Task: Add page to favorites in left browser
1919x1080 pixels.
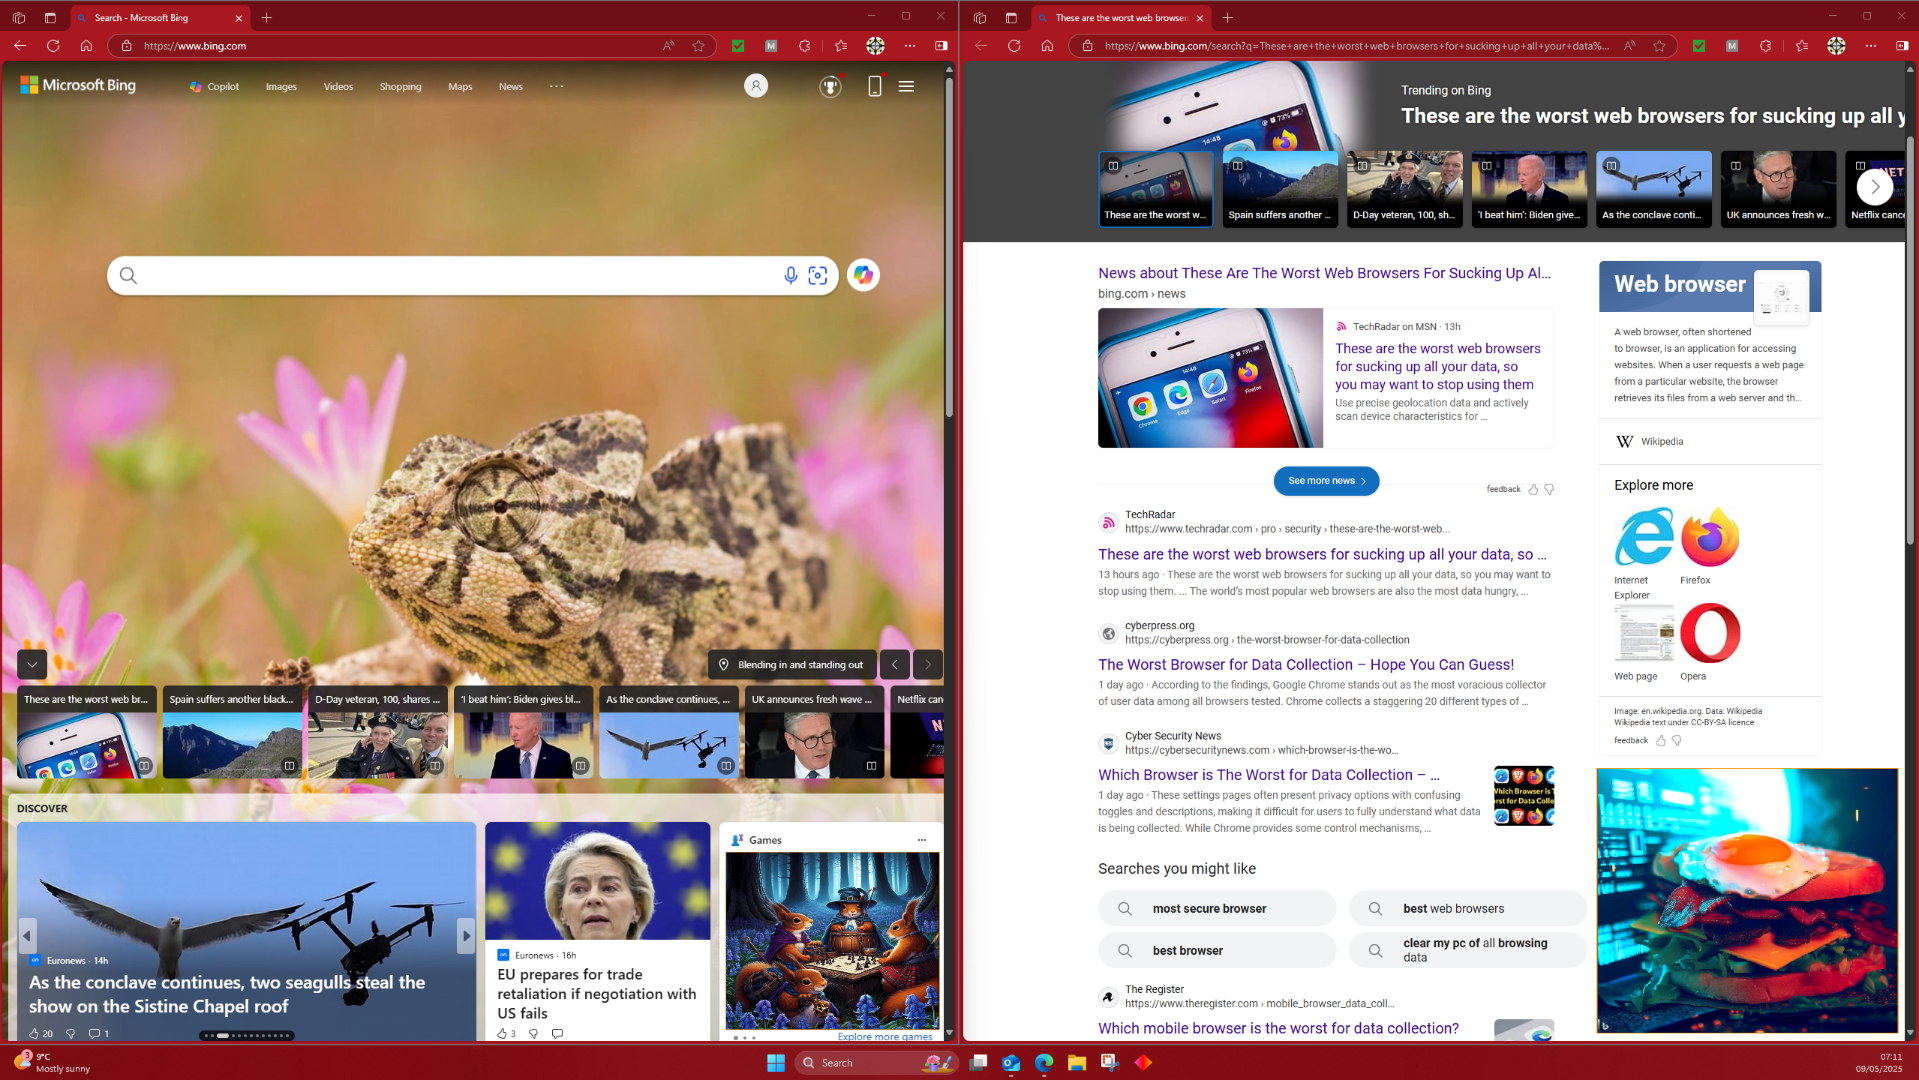Action: coord(699,46)
